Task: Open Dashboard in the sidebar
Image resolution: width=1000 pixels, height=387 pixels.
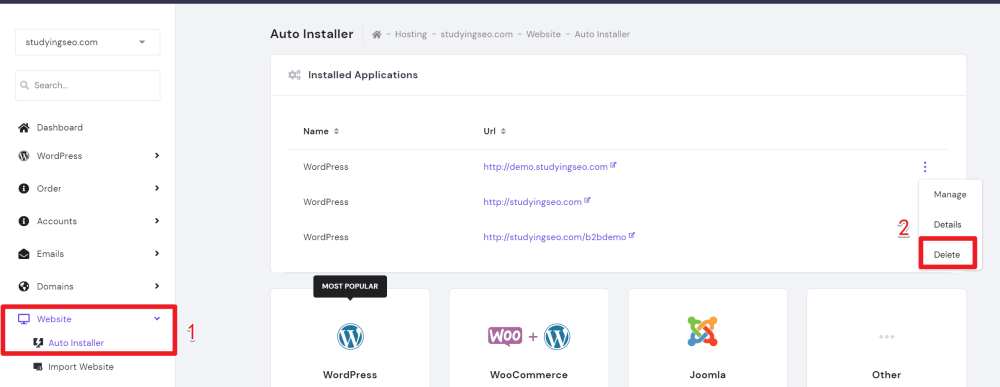Action: (x=60, y=128)
